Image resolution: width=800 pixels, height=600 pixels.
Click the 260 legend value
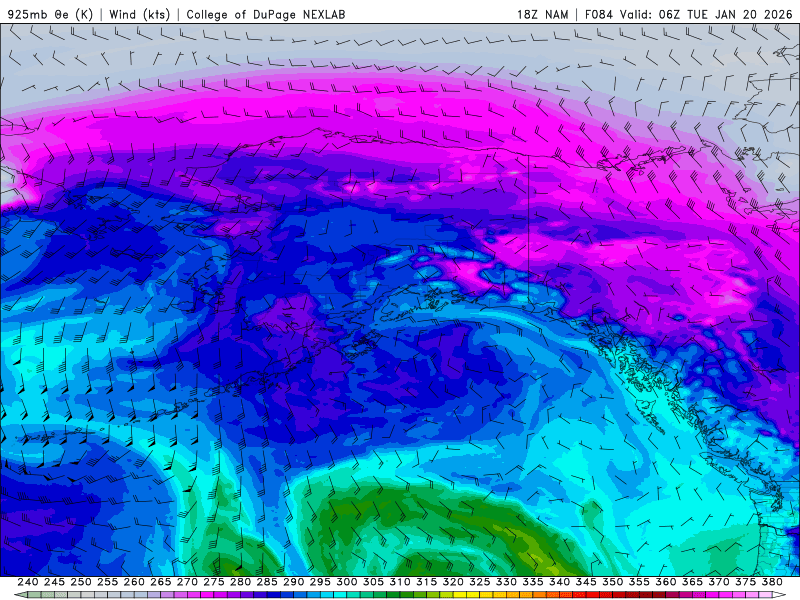pos(134,582)
